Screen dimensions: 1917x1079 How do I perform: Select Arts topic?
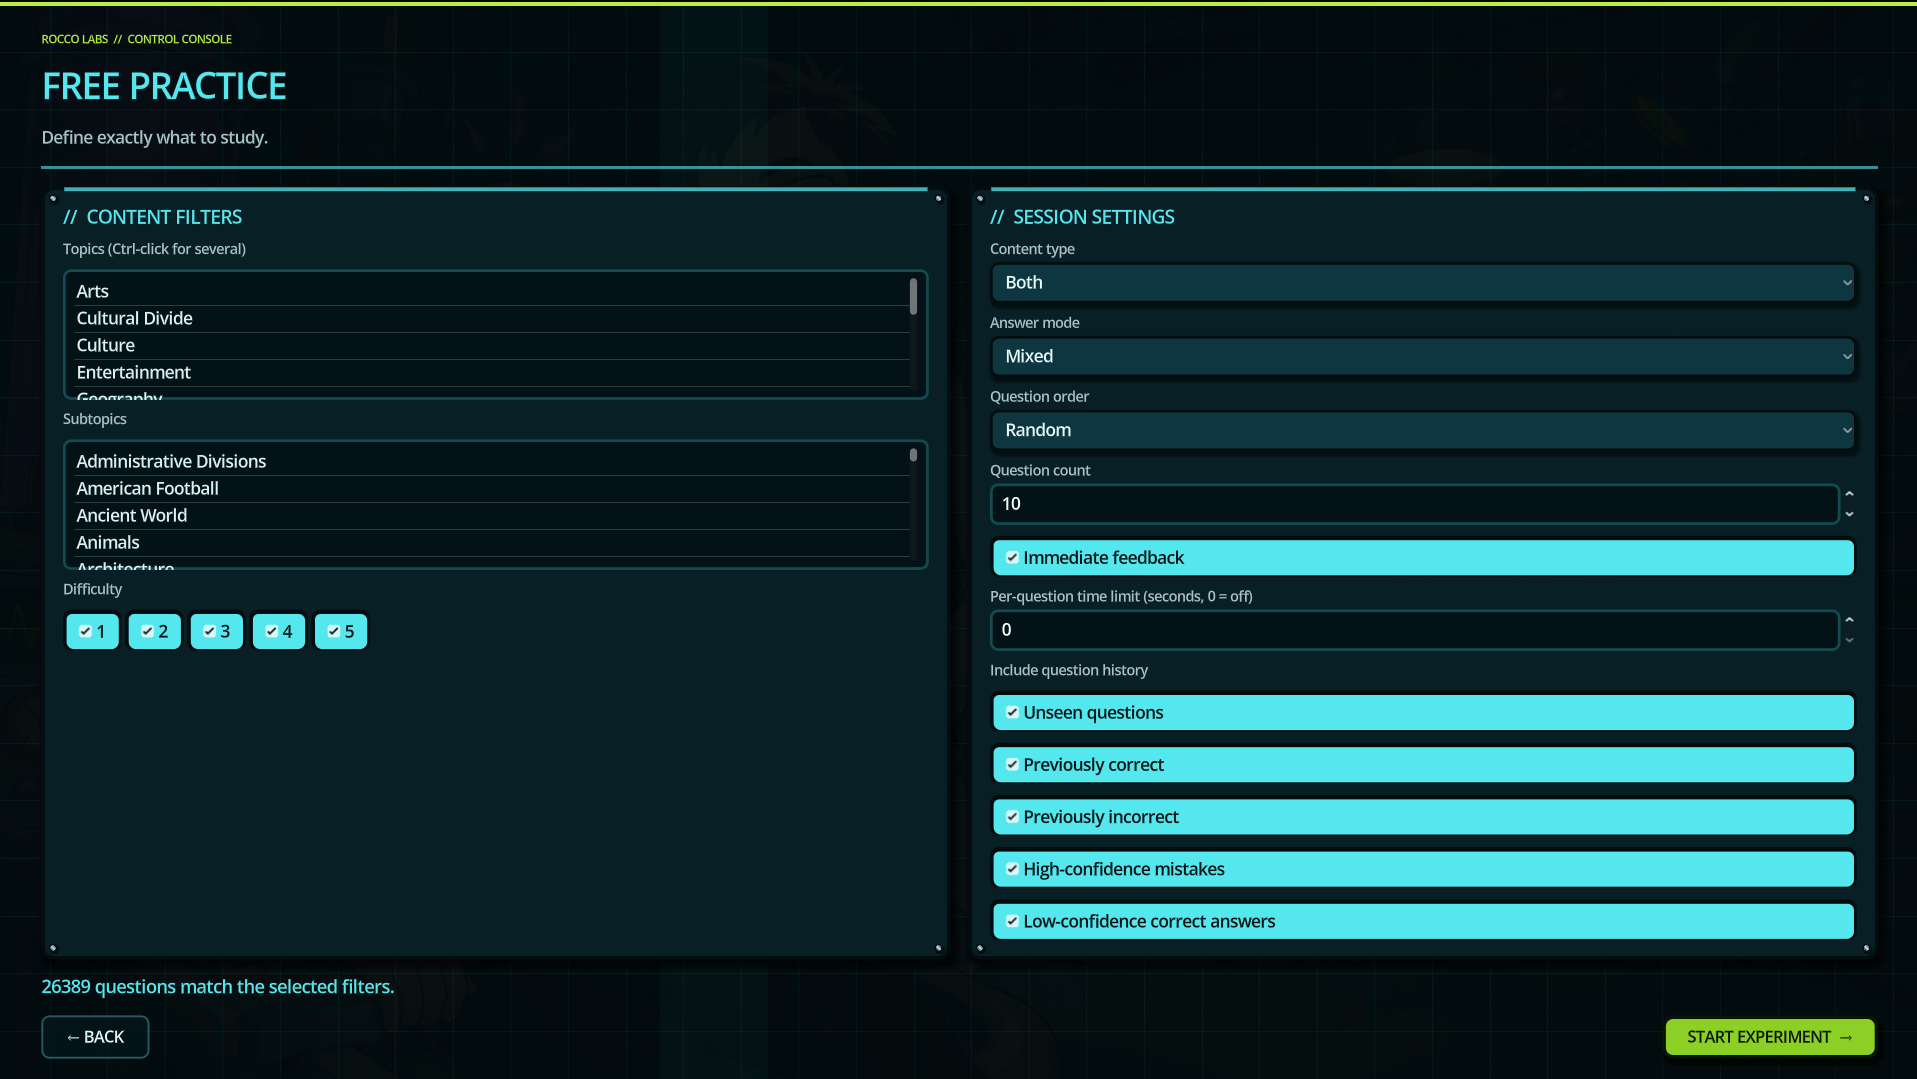click(491, 292)
